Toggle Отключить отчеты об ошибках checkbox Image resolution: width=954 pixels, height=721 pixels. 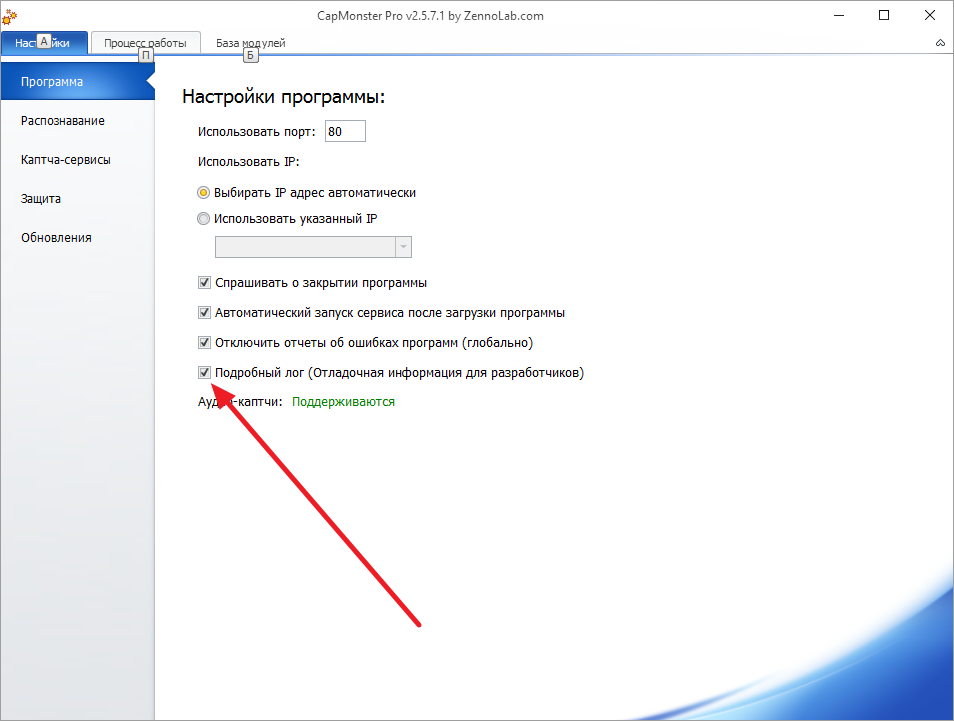coord(204,343)
